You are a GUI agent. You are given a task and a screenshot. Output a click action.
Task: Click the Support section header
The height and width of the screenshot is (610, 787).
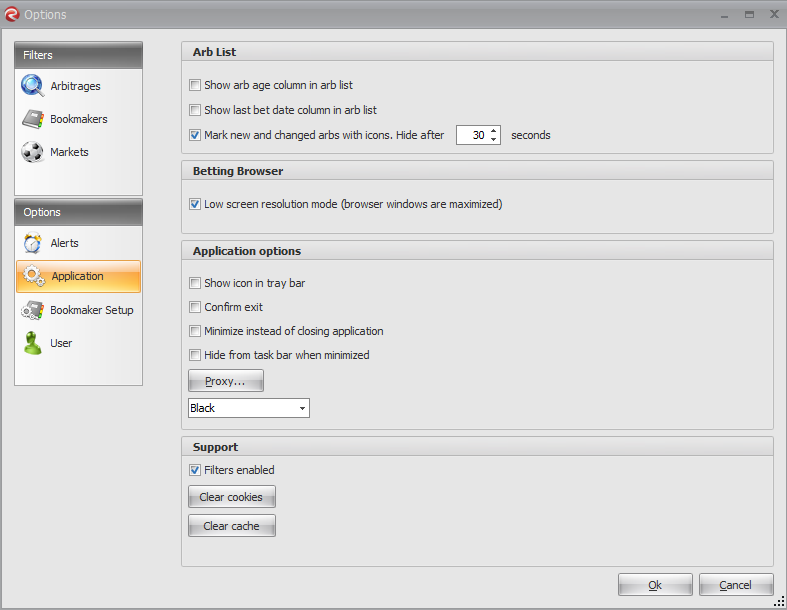477,447
